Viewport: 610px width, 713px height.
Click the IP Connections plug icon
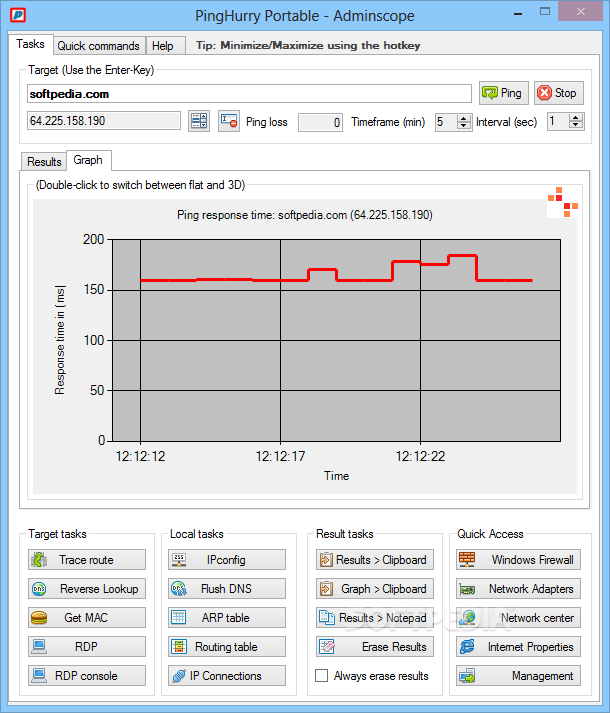tap(179, 676)
